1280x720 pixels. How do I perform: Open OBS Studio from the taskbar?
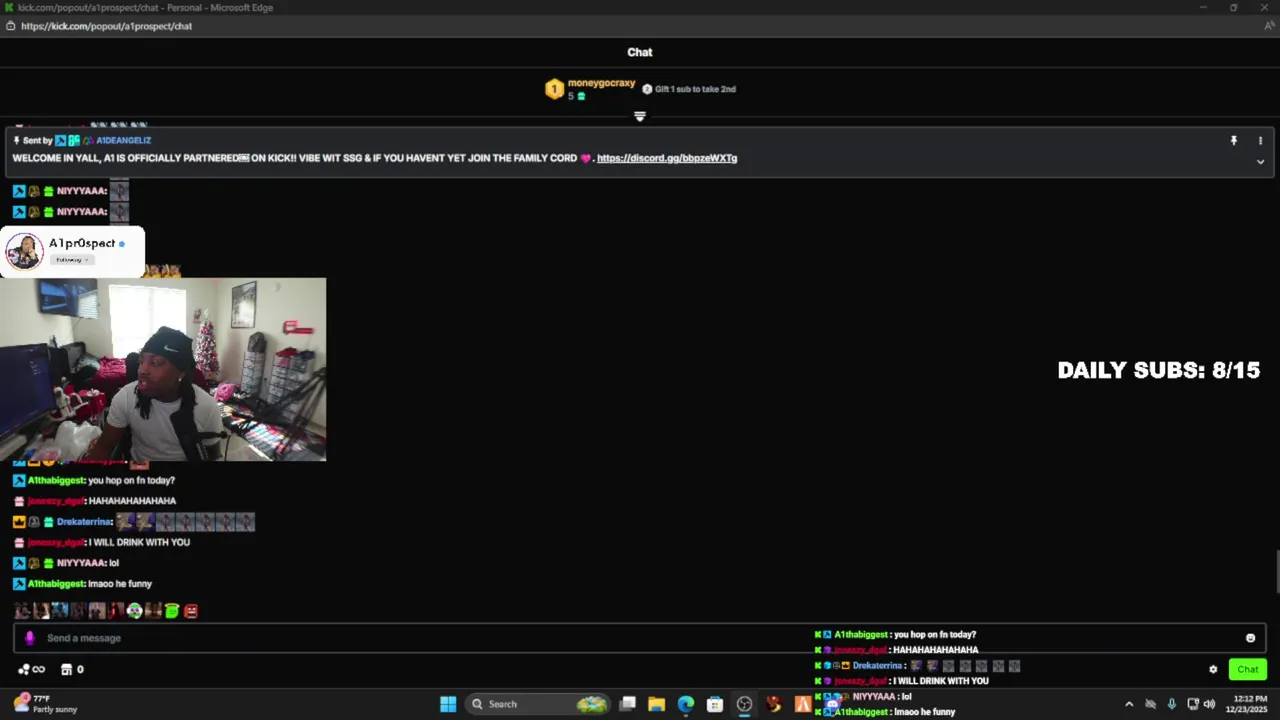coord(744,704)
